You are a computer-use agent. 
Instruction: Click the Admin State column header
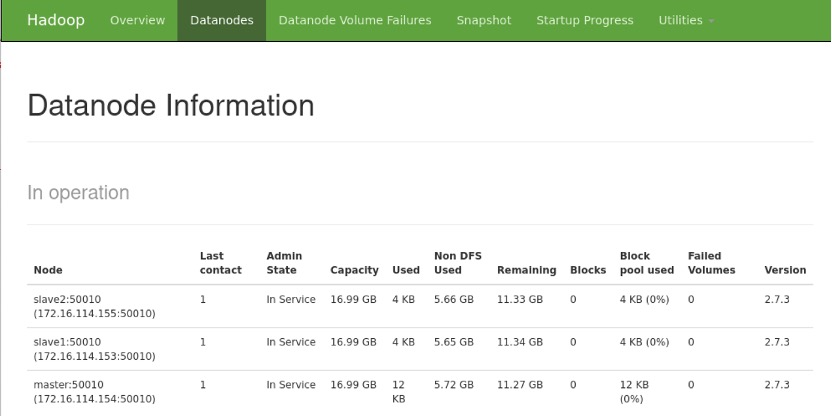[x=285, y=263]
